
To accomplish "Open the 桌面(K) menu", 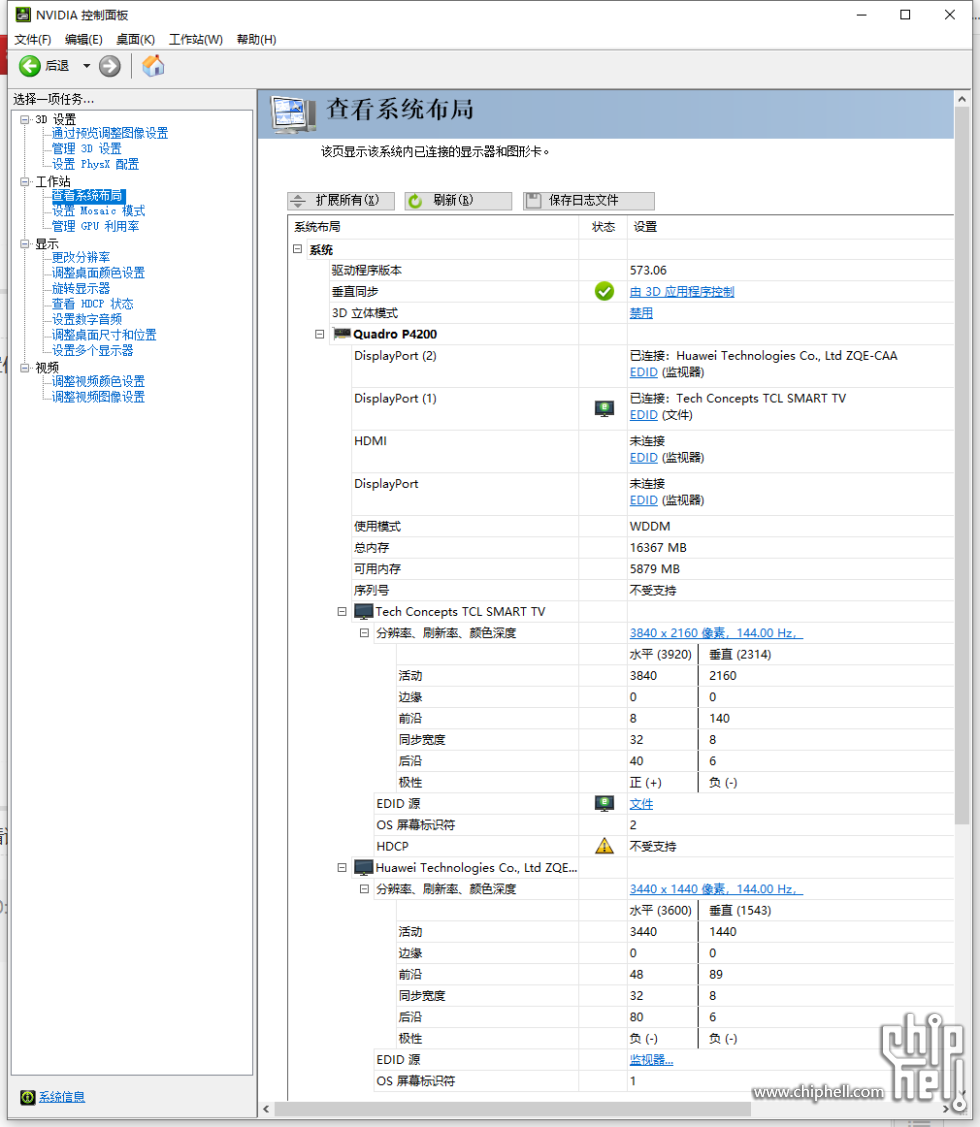I will point(135,40).
